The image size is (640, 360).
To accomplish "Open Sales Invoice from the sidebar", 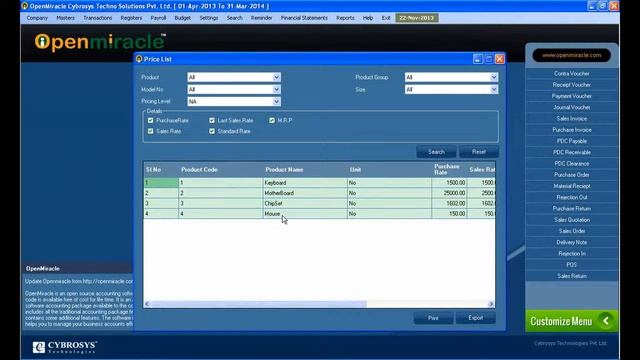I will 571,118.
